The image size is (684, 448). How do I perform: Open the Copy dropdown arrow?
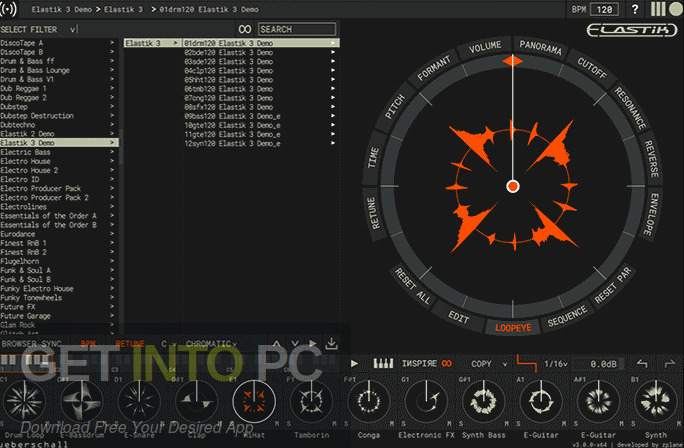pos(505,364)
